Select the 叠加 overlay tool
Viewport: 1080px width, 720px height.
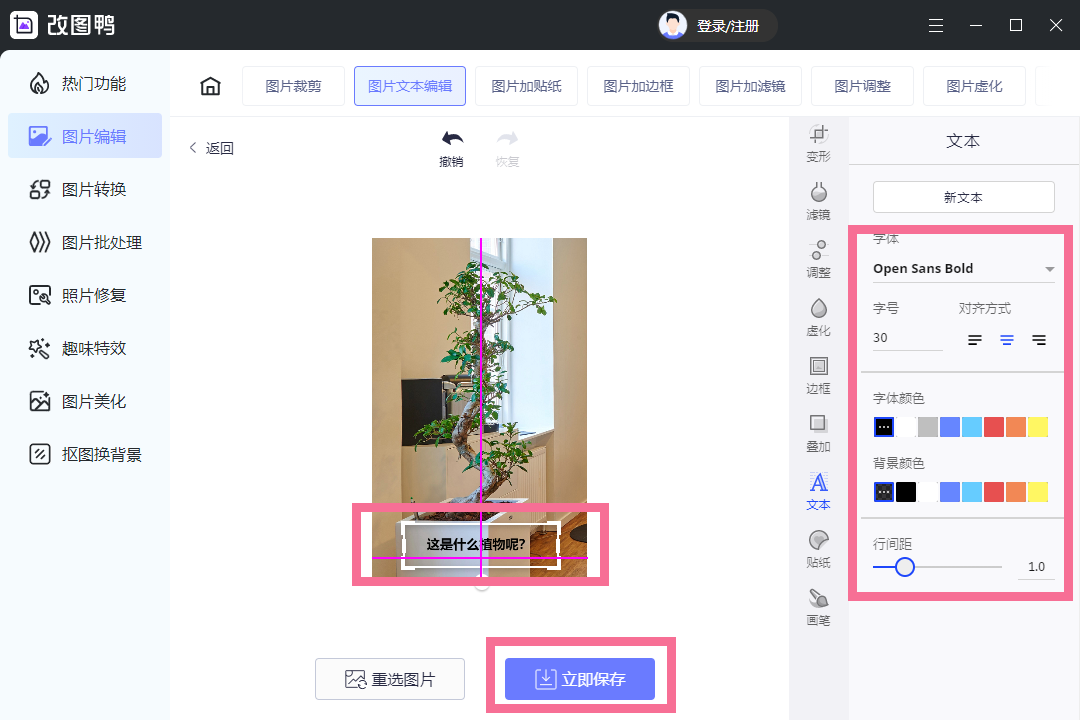[818, 433]
